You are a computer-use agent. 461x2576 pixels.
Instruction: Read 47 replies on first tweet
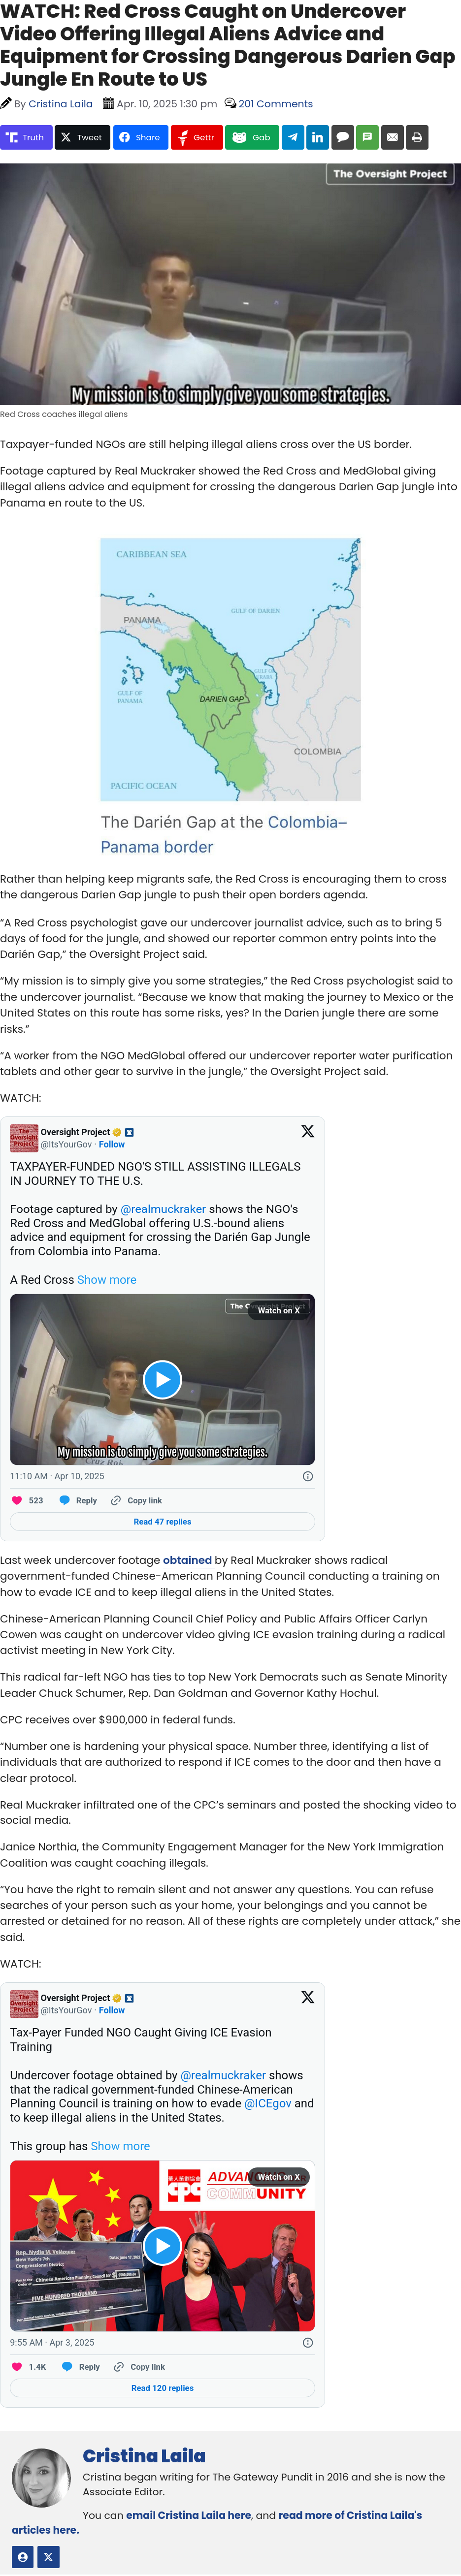[x=162, y=1522]
